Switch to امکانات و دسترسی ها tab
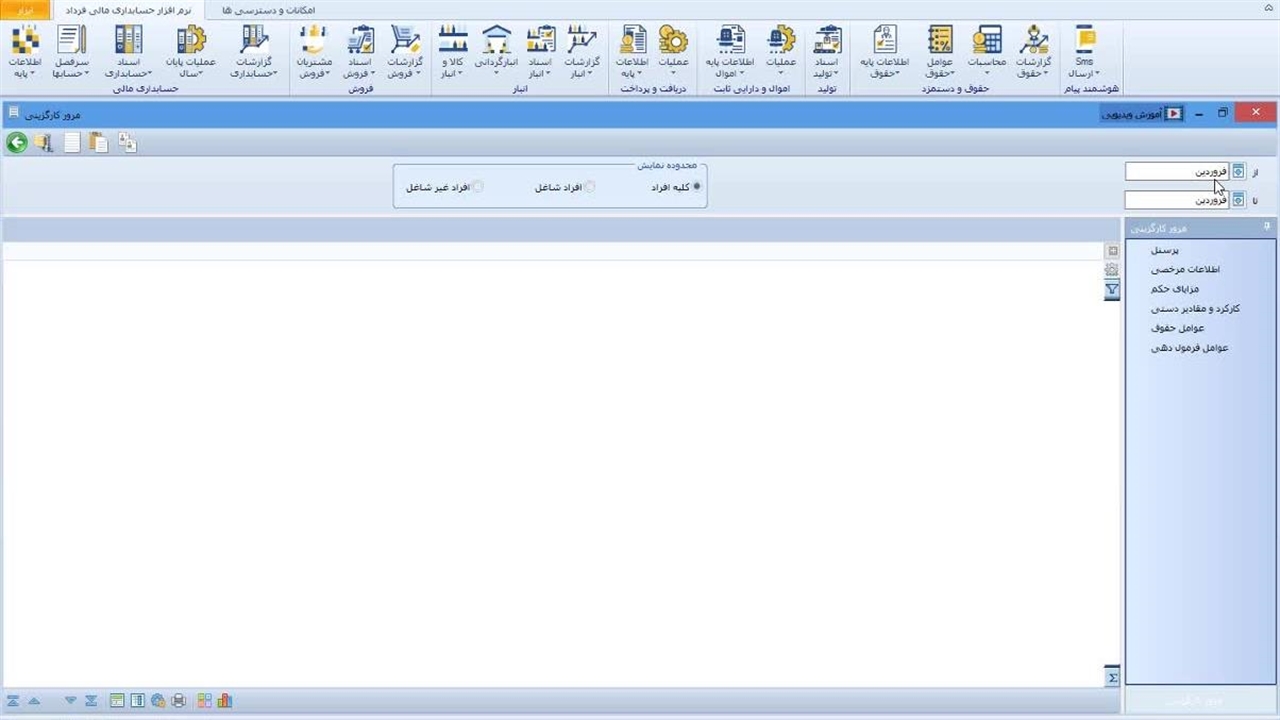Image resolution: width=1280 pixels, height=720 pixels. point(267,10)
